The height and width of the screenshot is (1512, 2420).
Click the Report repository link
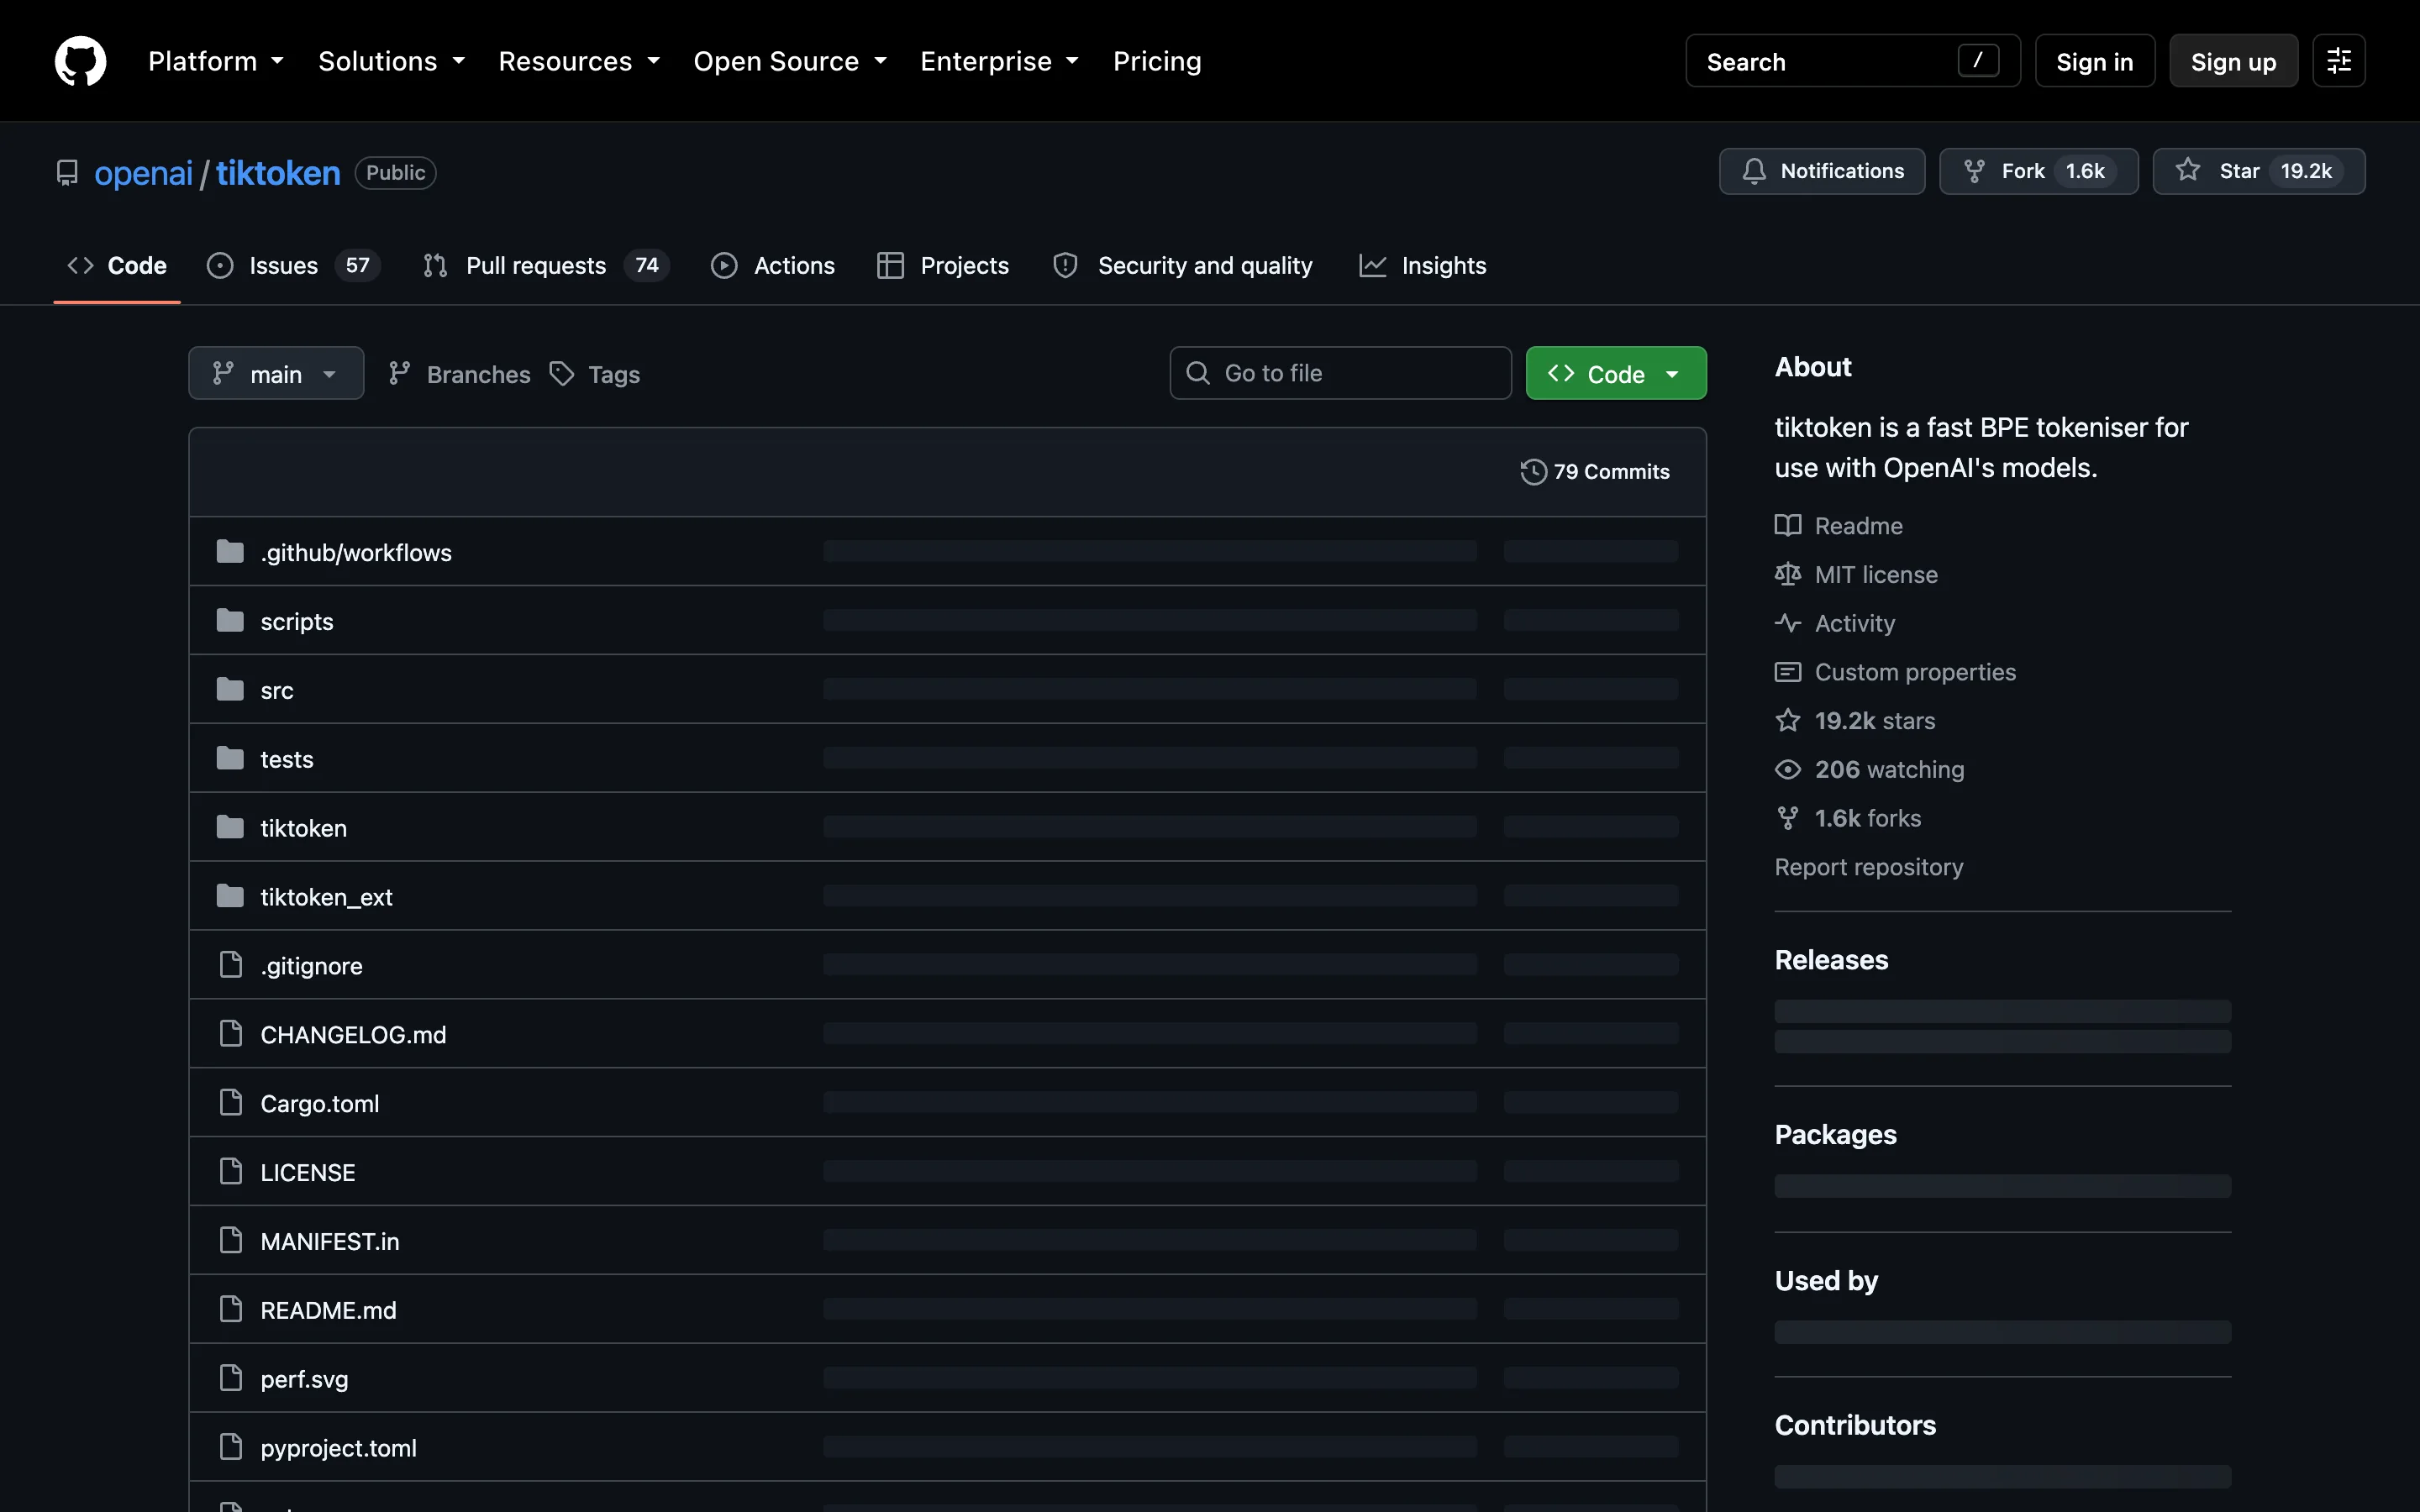(x=1869, y=867)
